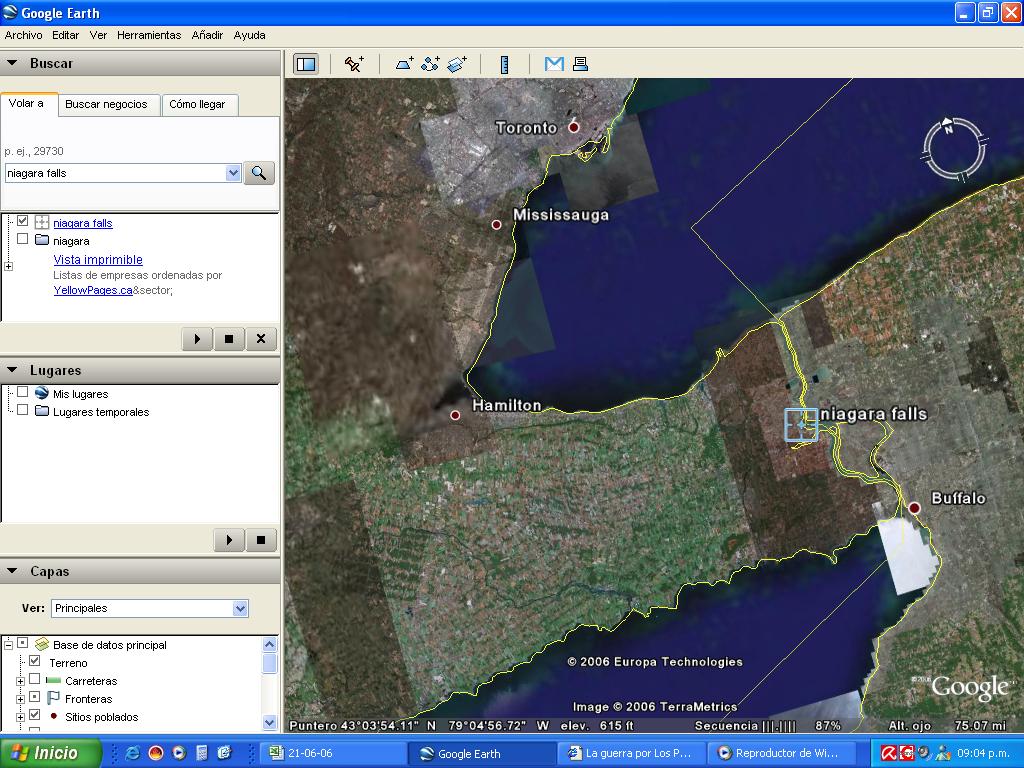Collapse the Lugares panel

pyautogui.click(x=12, y=370)
